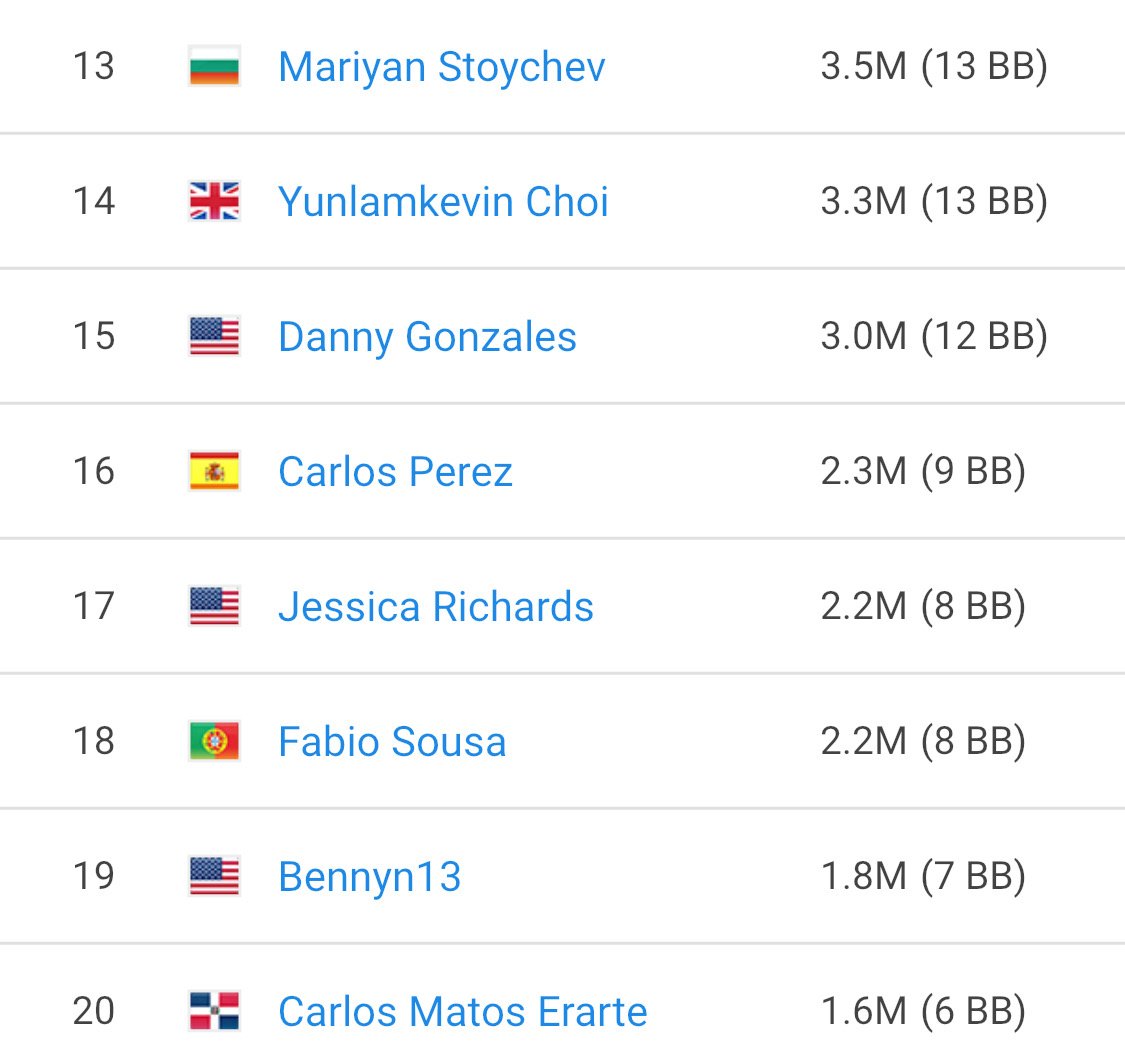
Task: Go to Carlos Perez's player page
Action: coord(395,472)
